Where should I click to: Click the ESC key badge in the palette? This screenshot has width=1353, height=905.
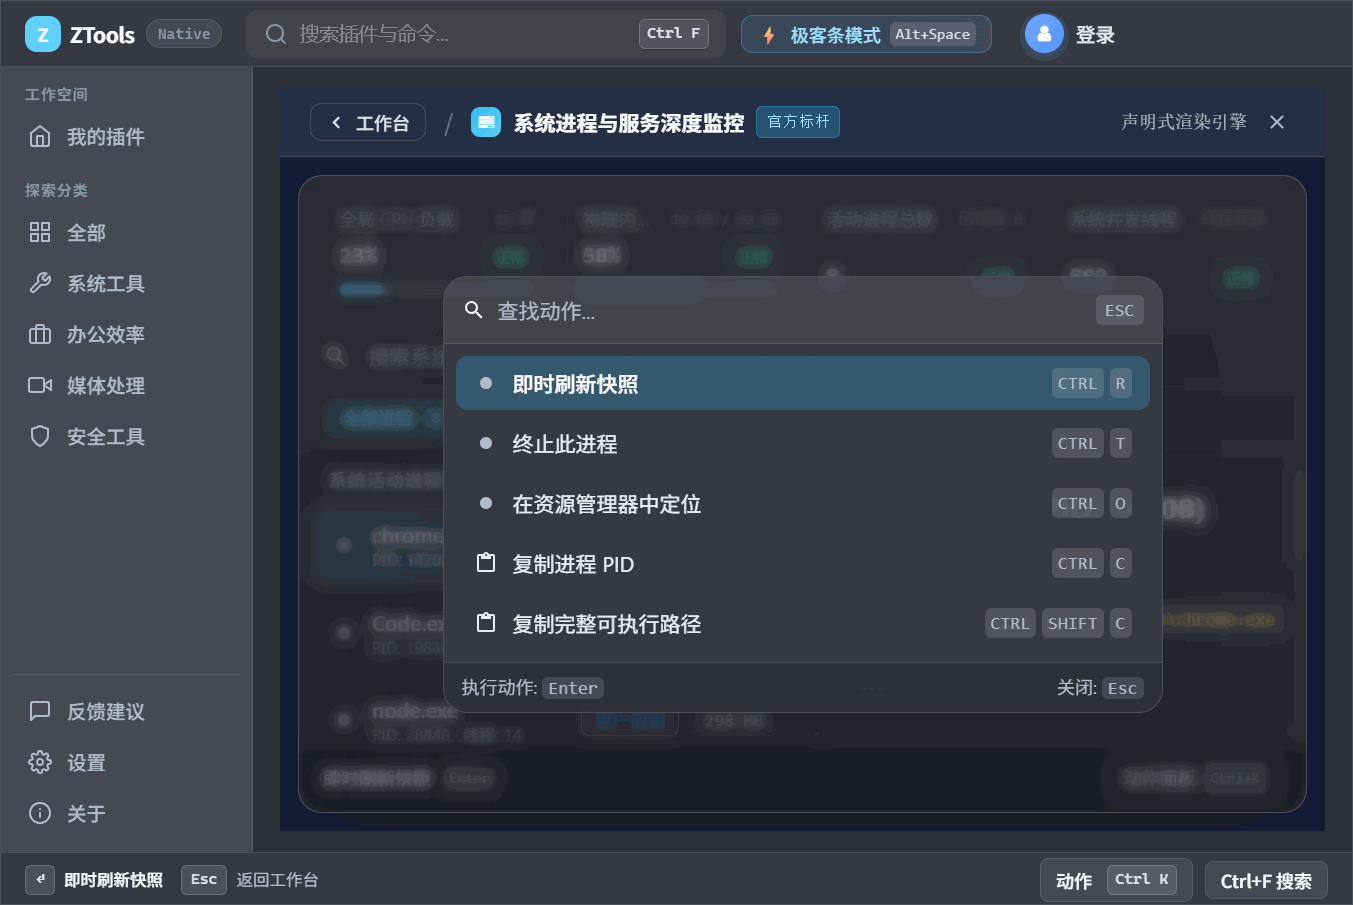(x=1119, y=311)
